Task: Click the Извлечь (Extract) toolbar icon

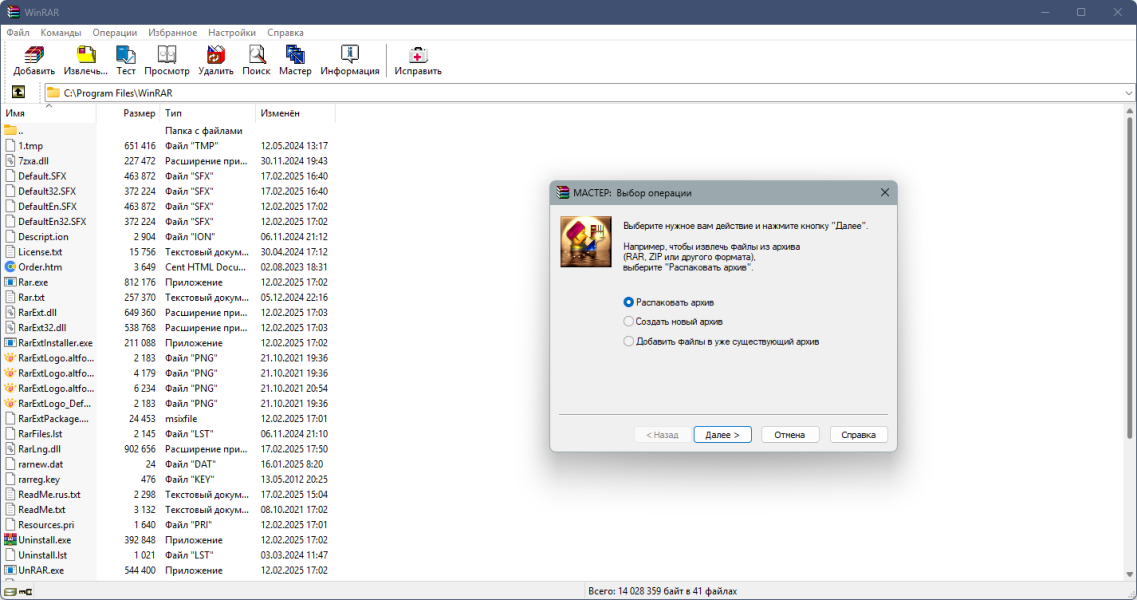Action: pos(86,55)
